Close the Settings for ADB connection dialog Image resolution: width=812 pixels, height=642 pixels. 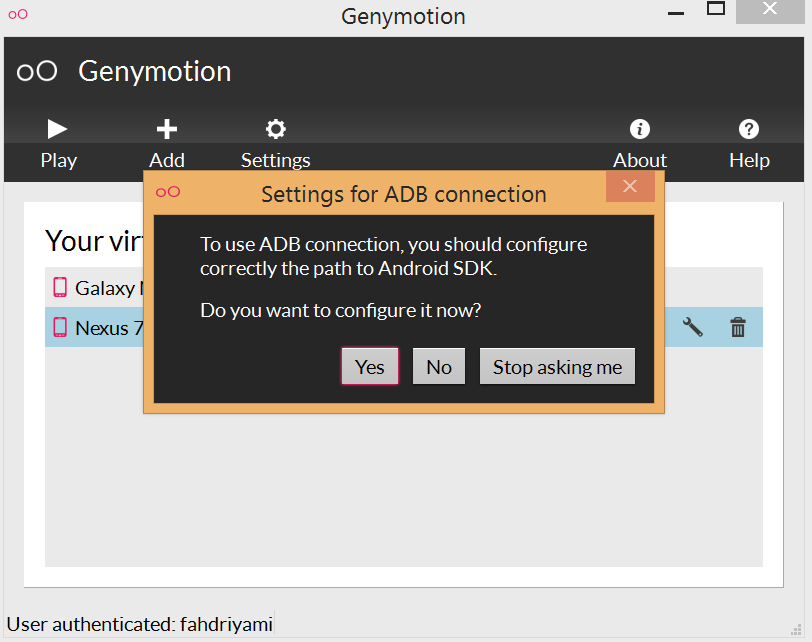pos(630,187)
